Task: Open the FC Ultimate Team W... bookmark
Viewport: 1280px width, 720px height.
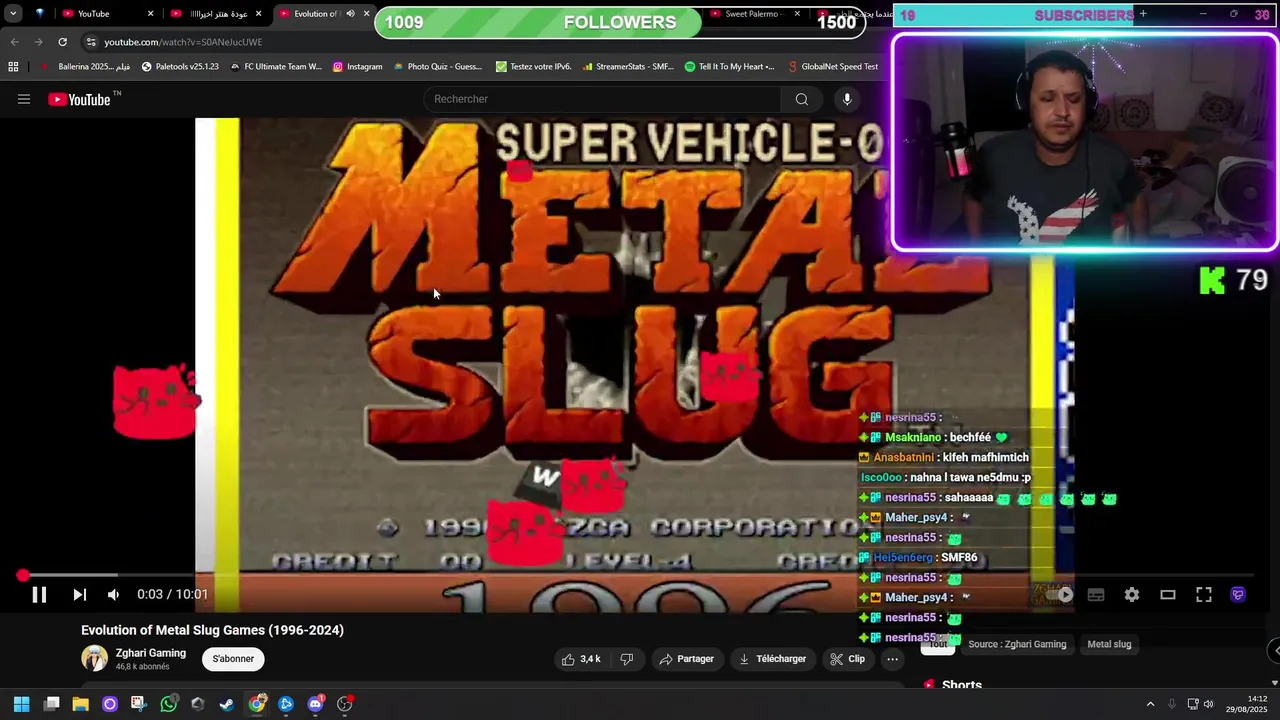Action: tap(276, 67)
